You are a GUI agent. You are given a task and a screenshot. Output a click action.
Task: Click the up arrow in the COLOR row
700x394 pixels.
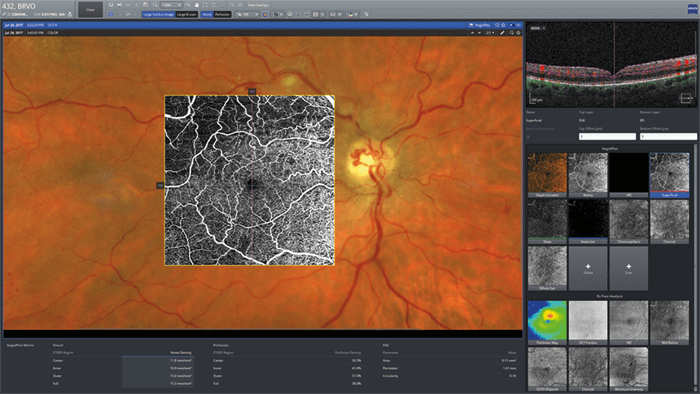pos(472,33)
